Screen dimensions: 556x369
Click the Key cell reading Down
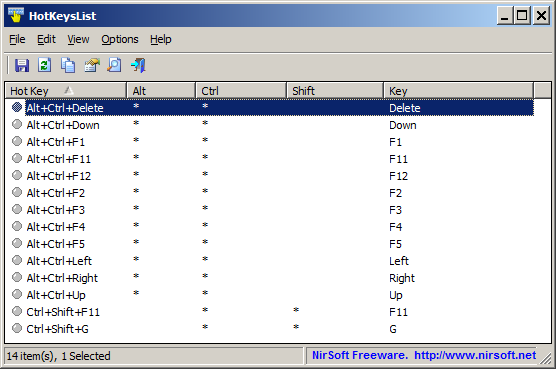403,125
